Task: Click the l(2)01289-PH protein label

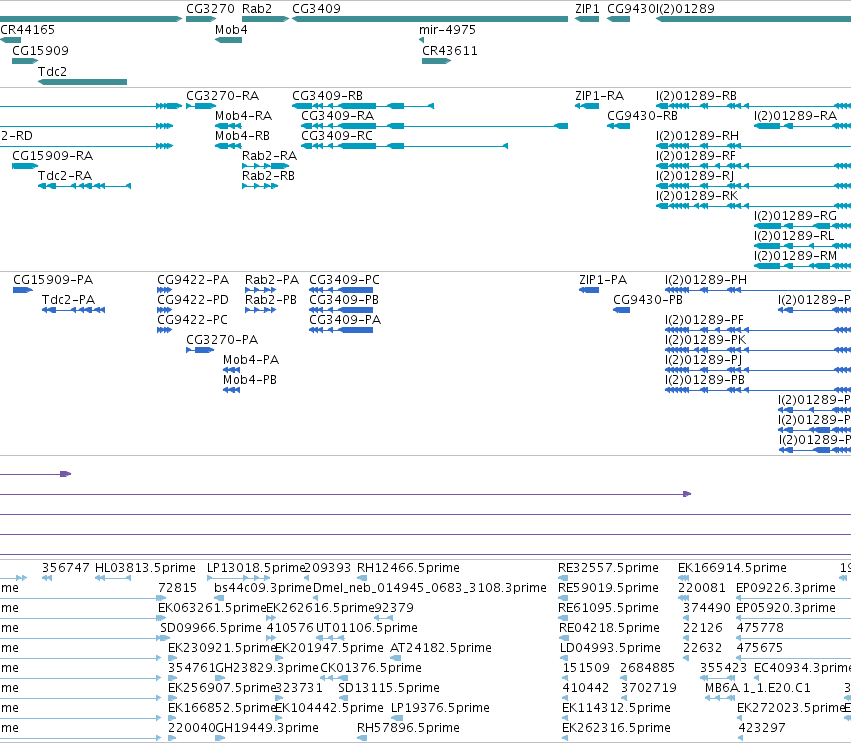Action: (706, 280)
